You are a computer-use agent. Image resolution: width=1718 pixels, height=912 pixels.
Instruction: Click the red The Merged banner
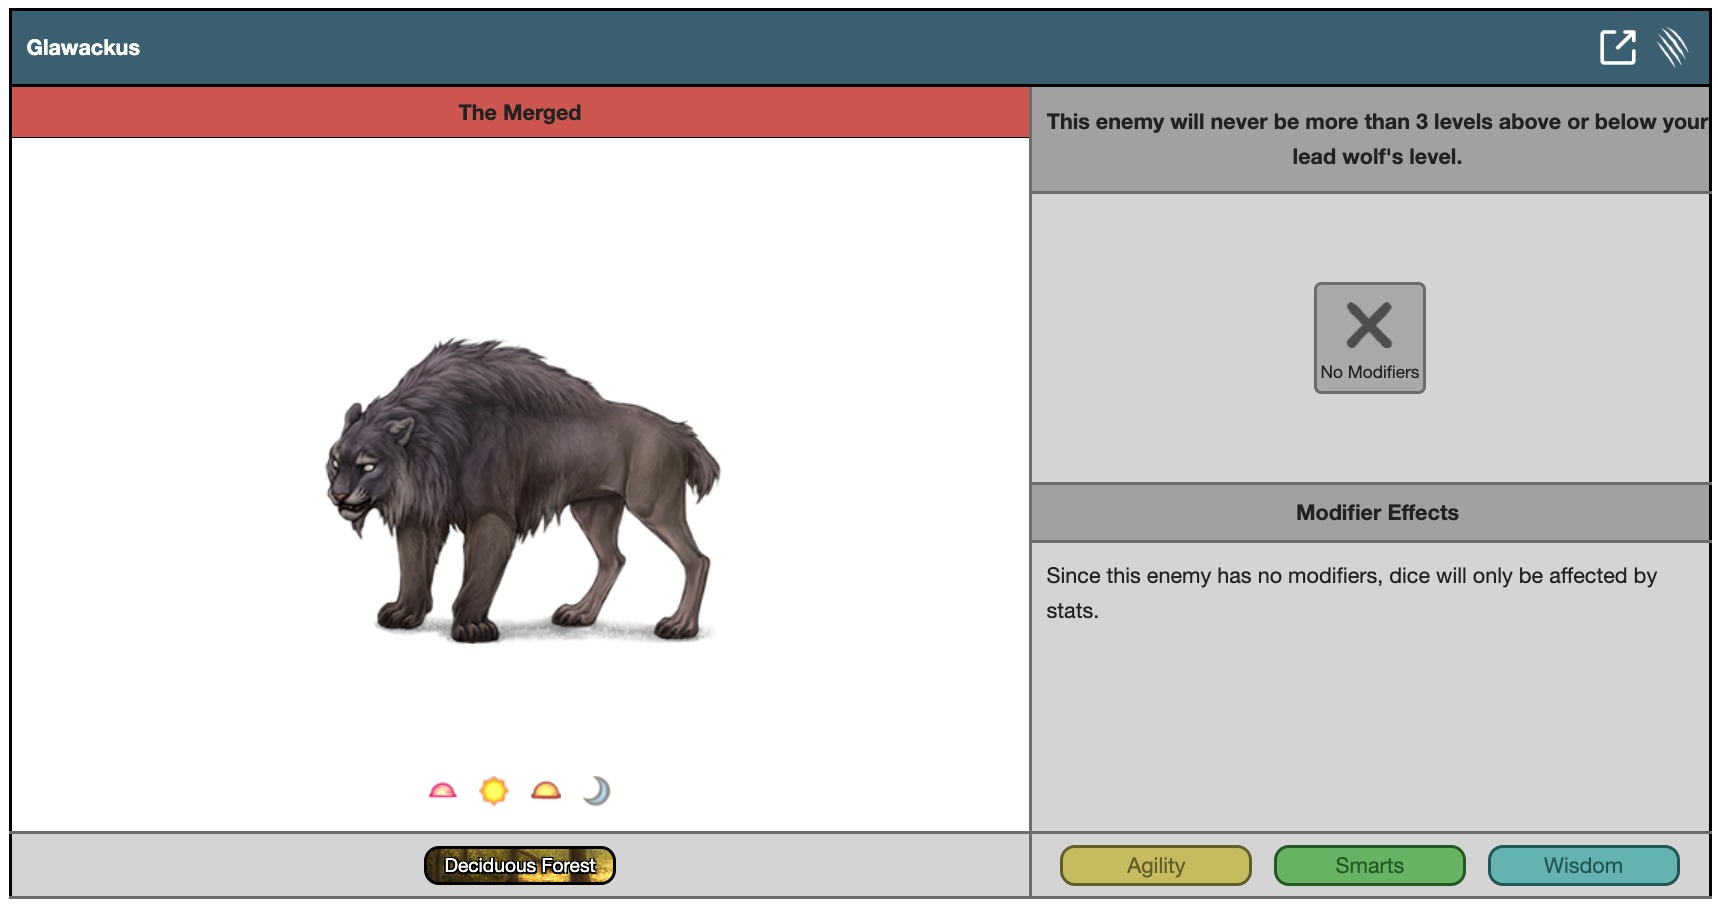click(x=519, y=112)
